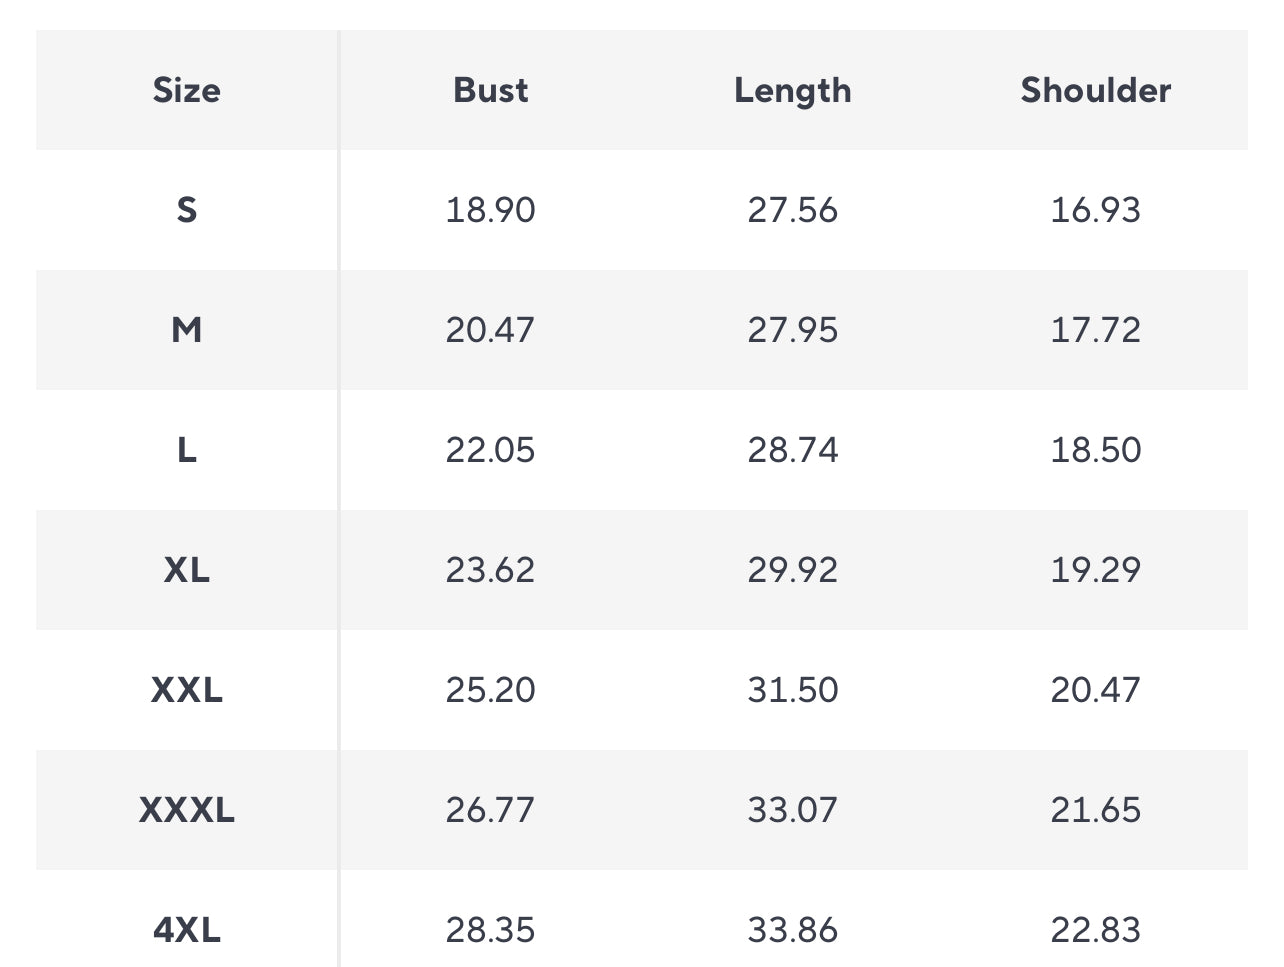
Task: Click shoulder value 21.65 for size XXXL
Action: 1096,810
